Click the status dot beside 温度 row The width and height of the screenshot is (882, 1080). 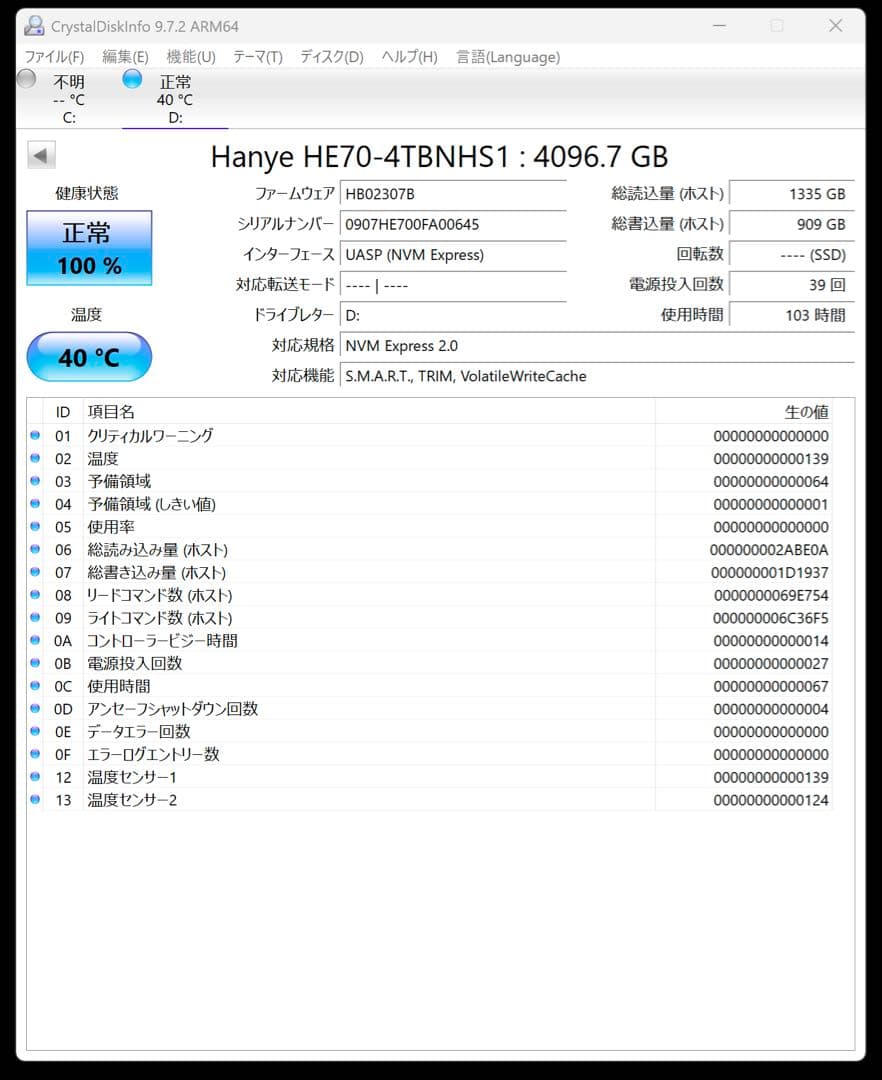[x=35, y=458]
